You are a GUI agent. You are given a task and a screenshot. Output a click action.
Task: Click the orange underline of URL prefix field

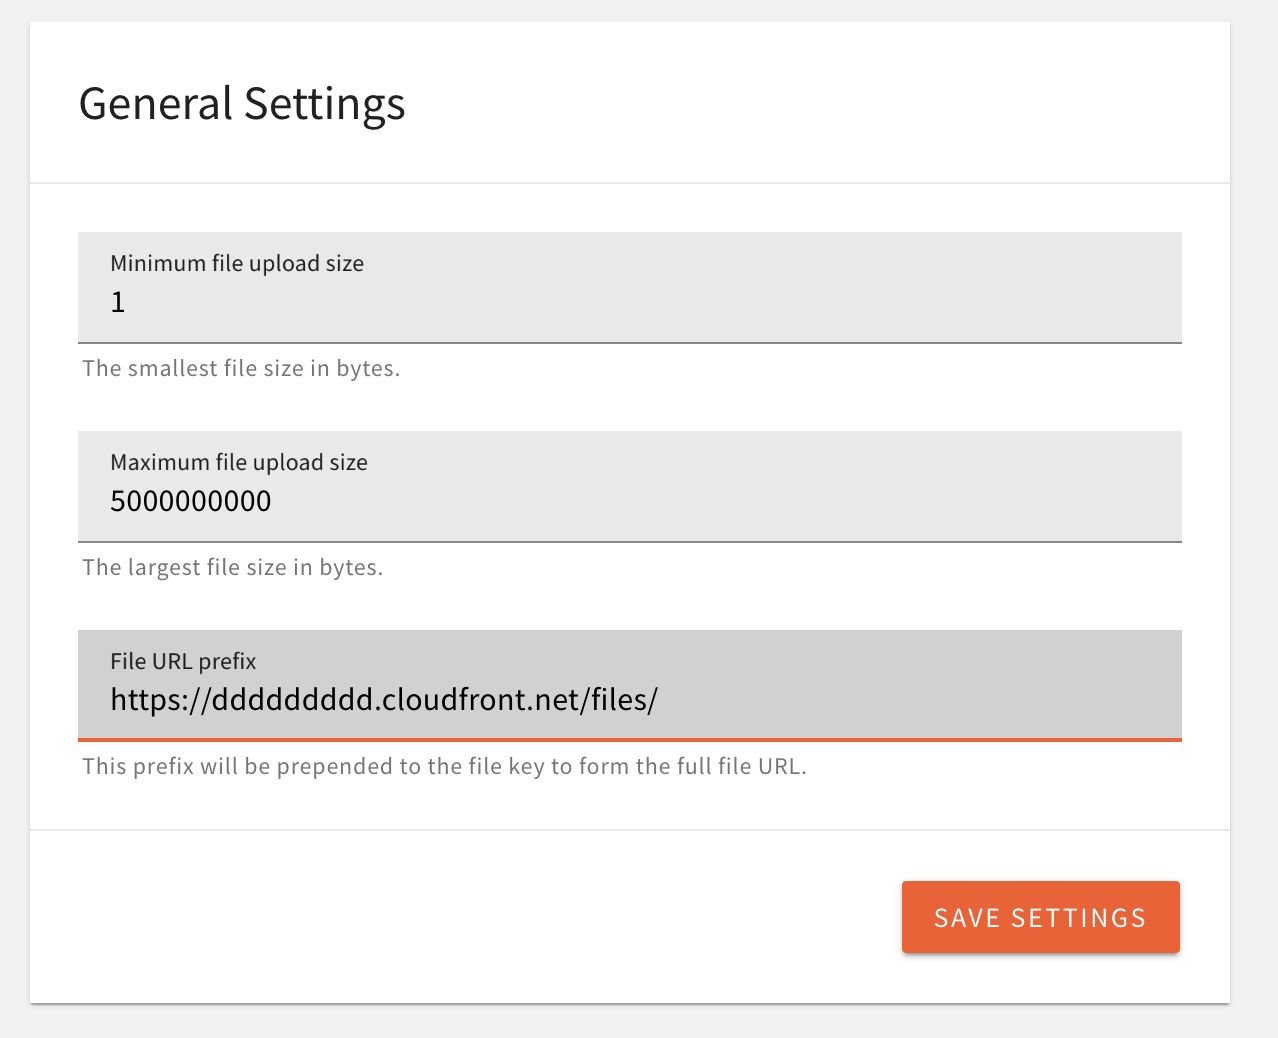630,740
